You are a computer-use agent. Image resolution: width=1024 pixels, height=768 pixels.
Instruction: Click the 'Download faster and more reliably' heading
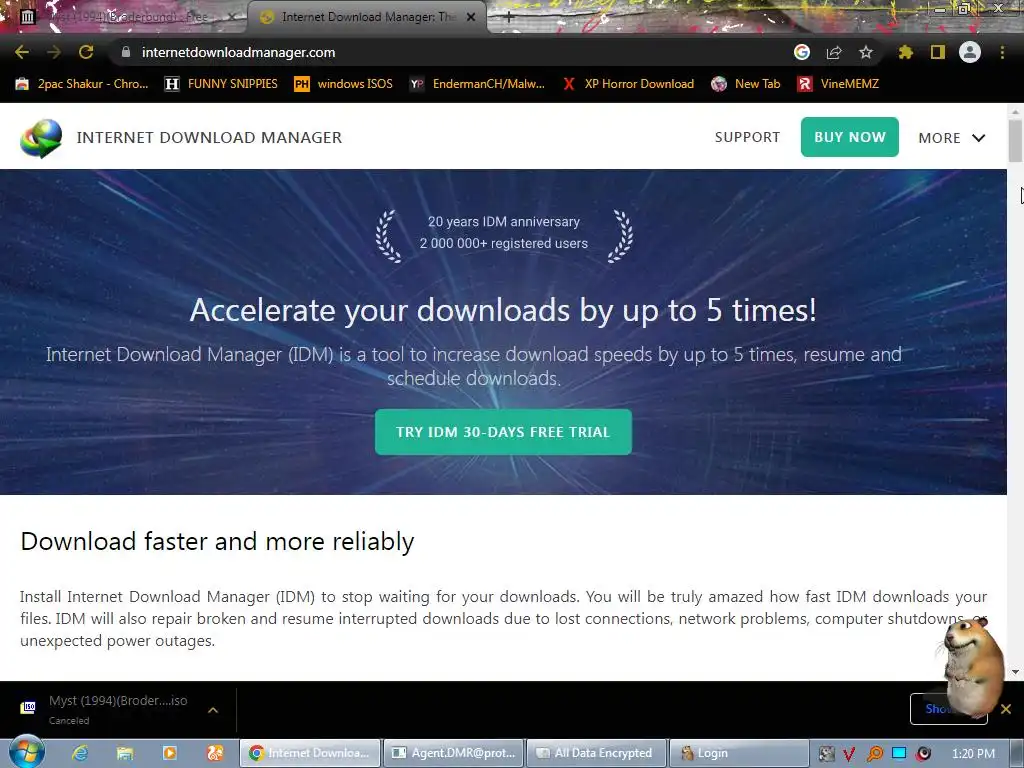[217, 541]
